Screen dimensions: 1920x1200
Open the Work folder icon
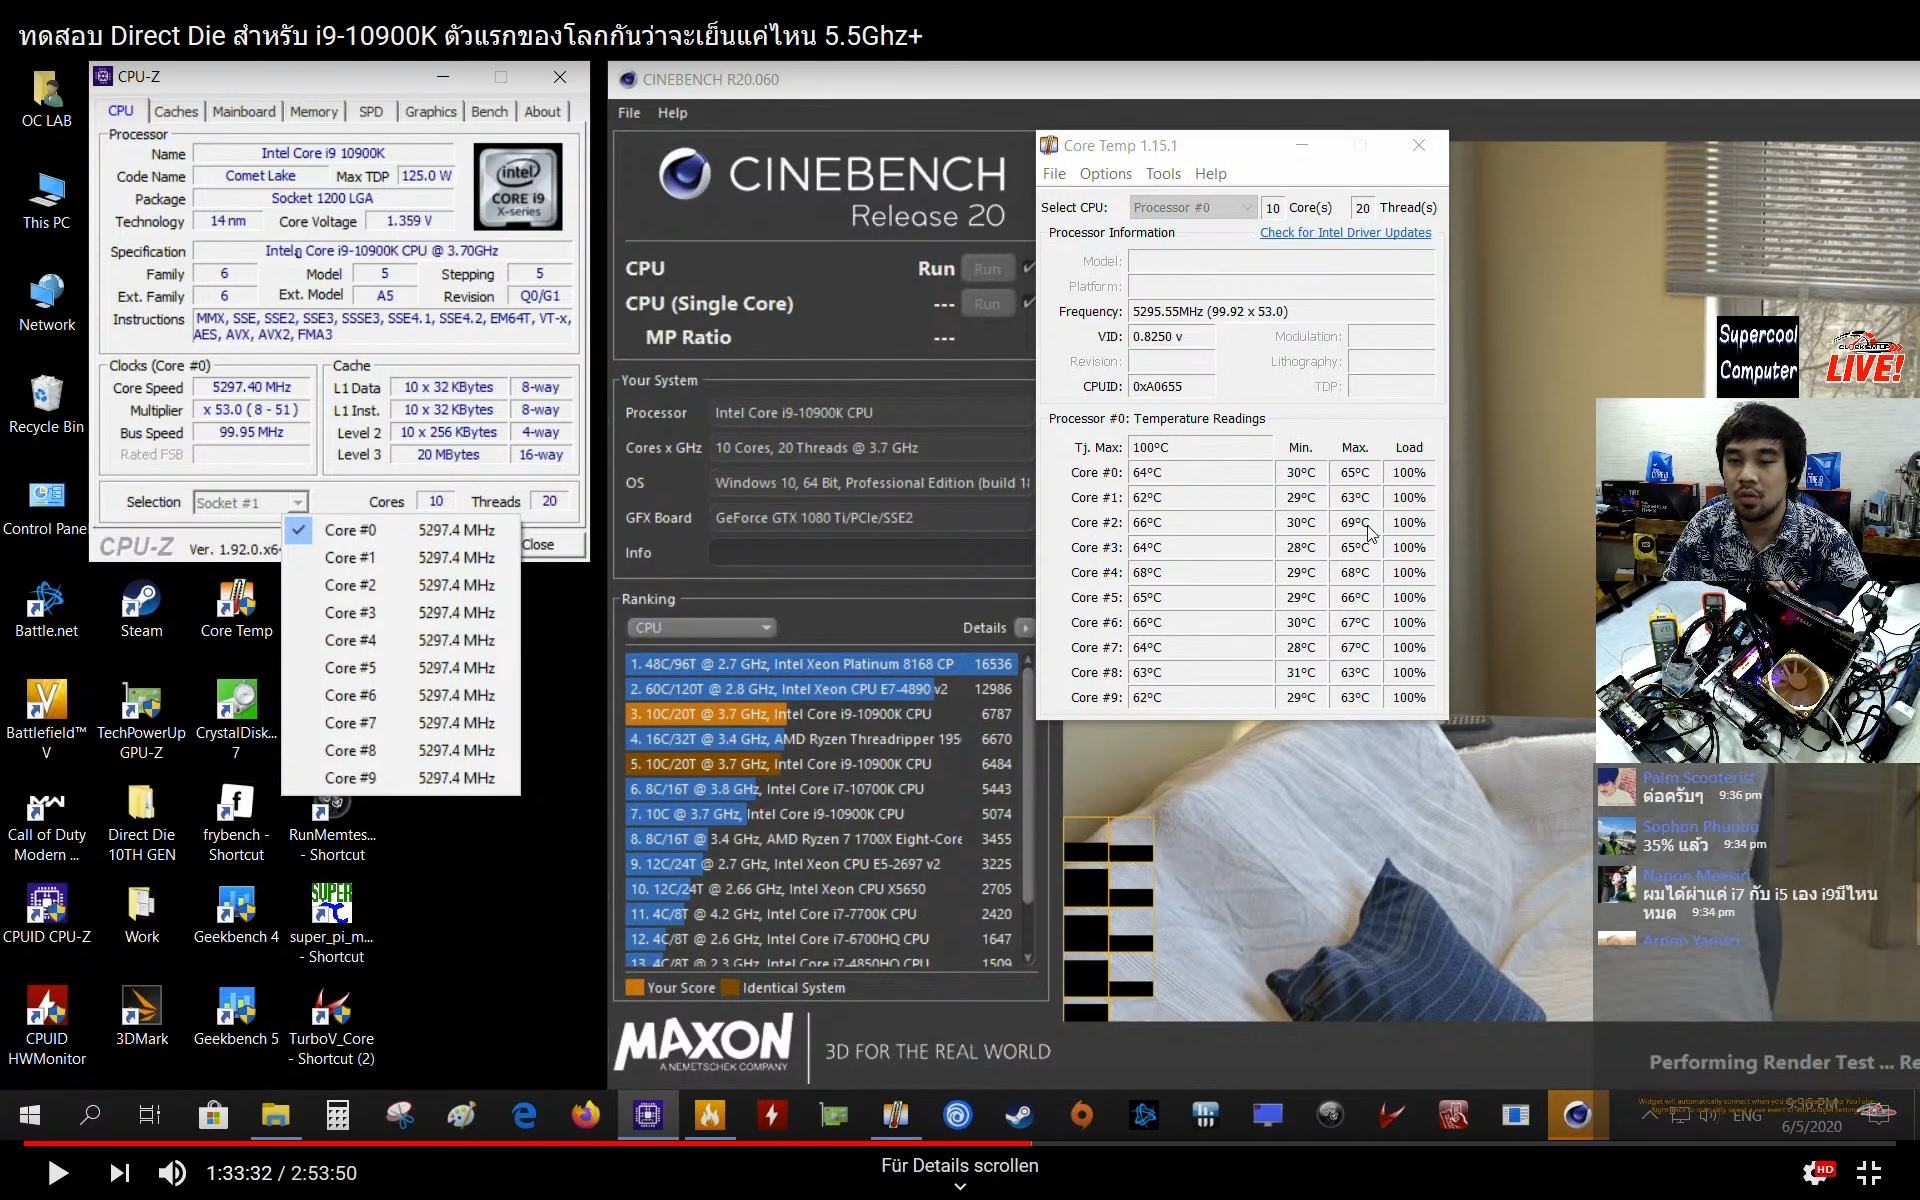(141, 915)
